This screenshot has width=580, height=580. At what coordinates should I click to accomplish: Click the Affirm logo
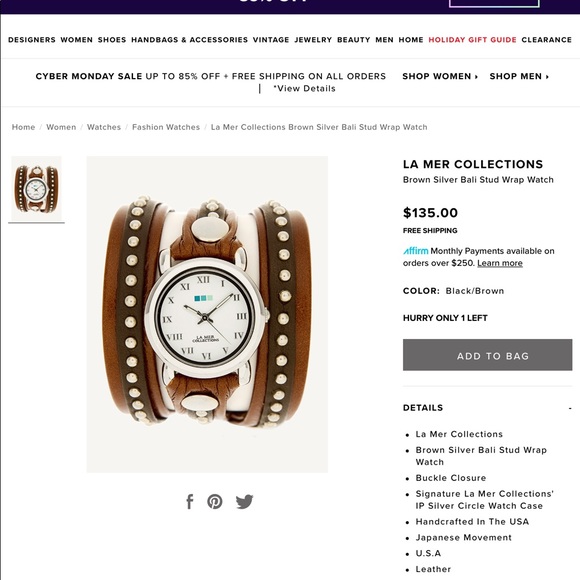415,251
